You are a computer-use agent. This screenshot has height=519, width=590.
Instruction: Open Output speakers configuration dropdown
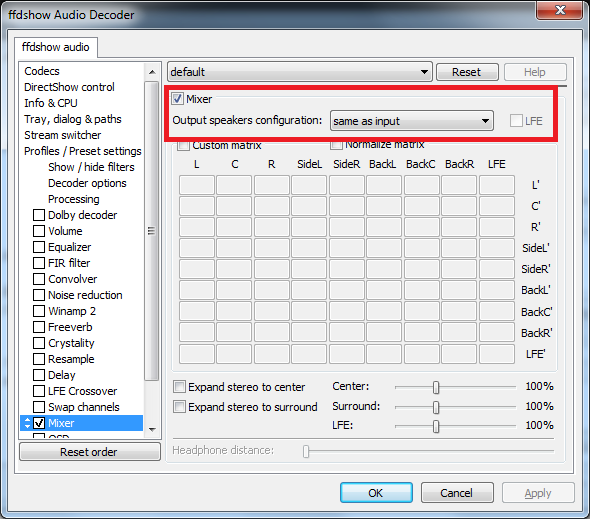click(412, 121)
